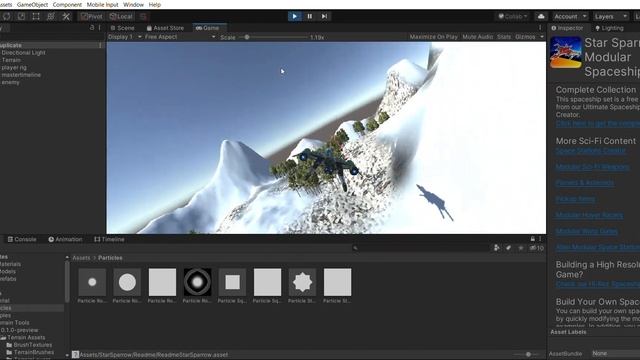The image size is (640, 360).
Task: Toggle Gizmos in Game view
Action: [x=525, y=37]
